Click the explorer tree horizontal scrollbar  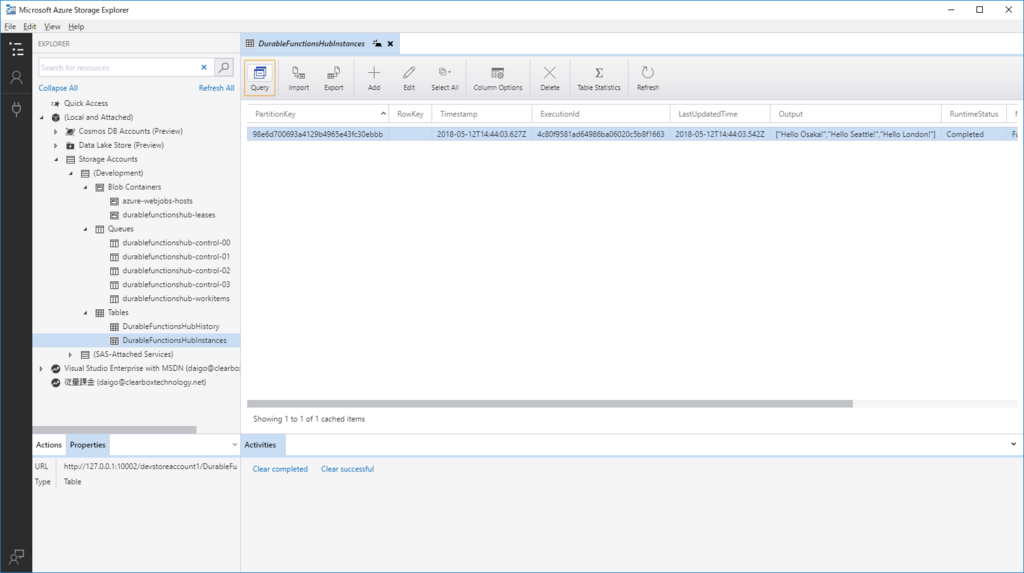(114, 430)
